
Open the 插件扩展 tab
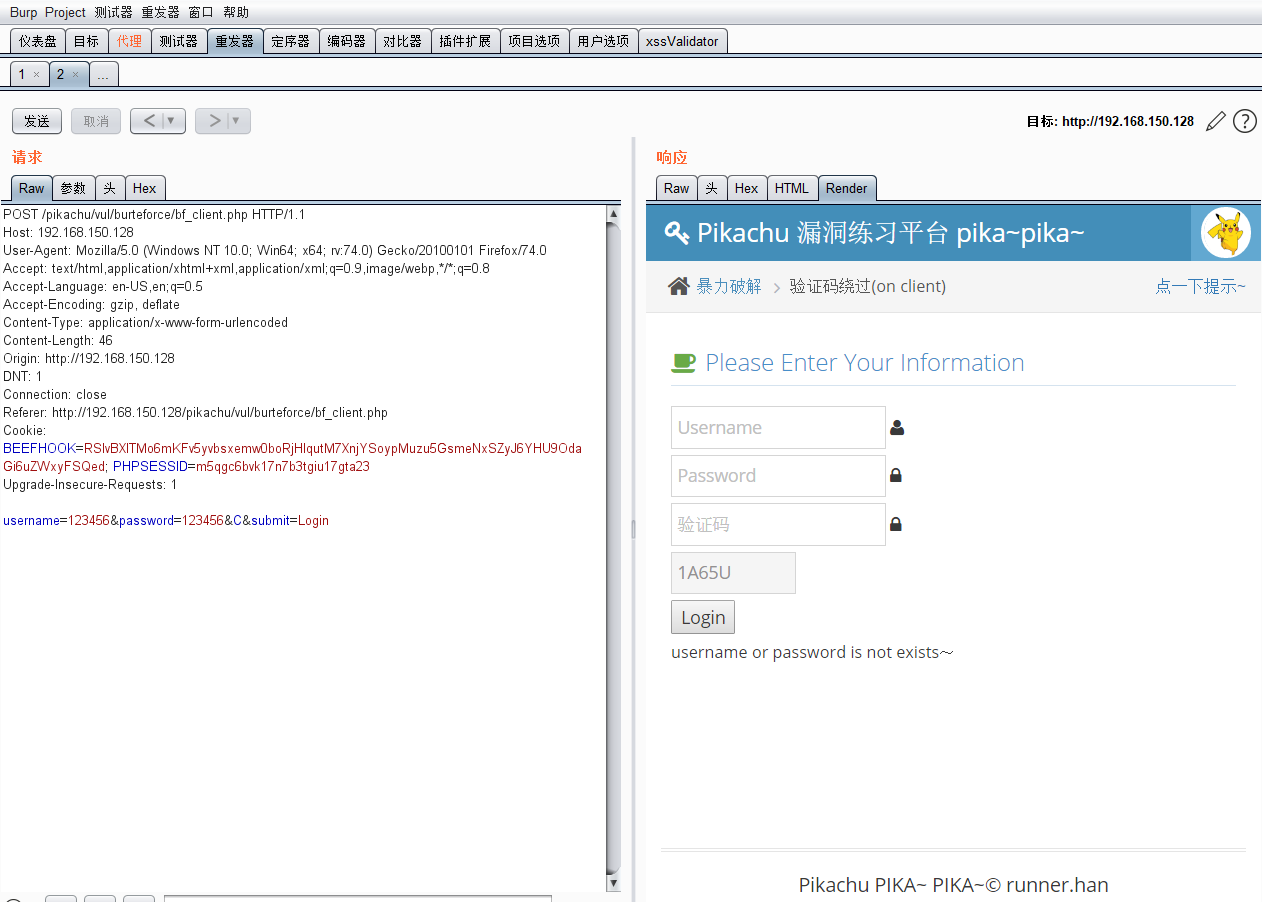[465, 41]
